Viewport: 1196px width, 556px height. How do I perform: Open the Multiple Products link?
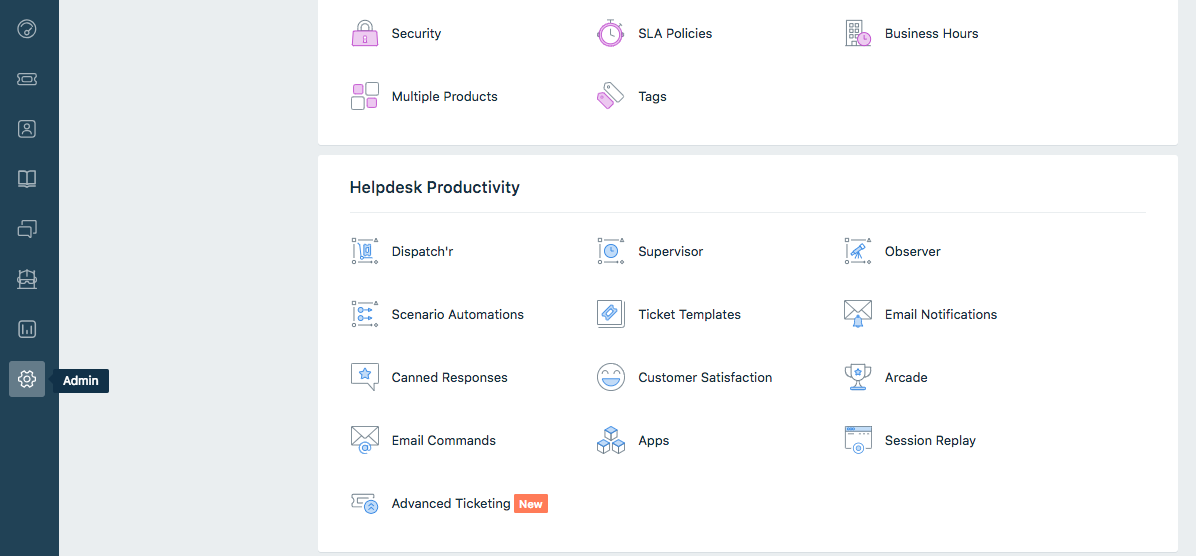(x=444, y=97)
